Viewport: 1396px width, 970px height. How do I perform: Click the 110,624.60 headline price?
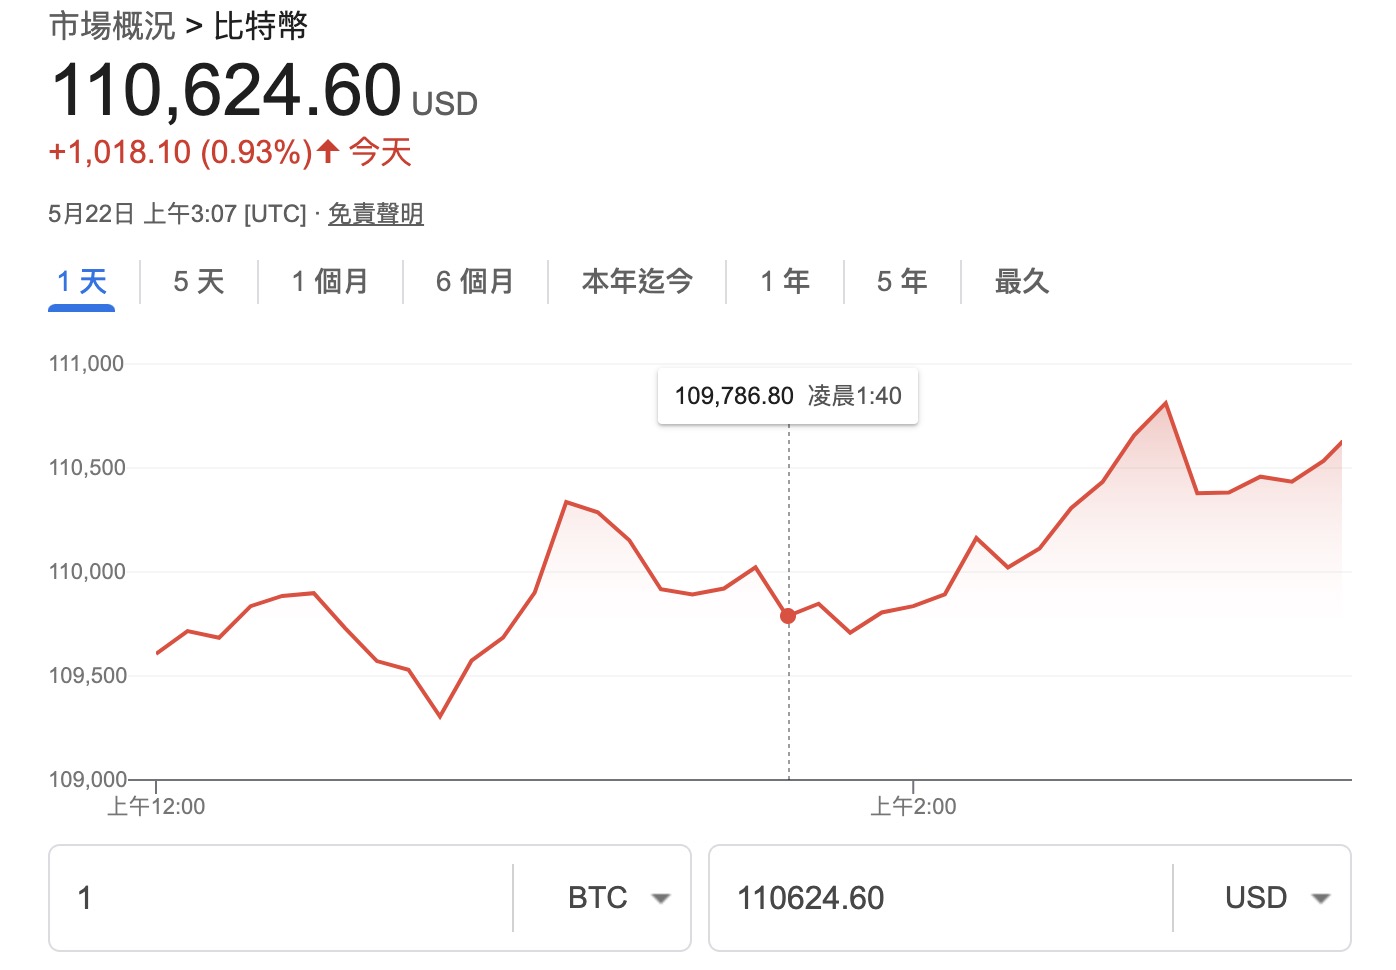226,91
